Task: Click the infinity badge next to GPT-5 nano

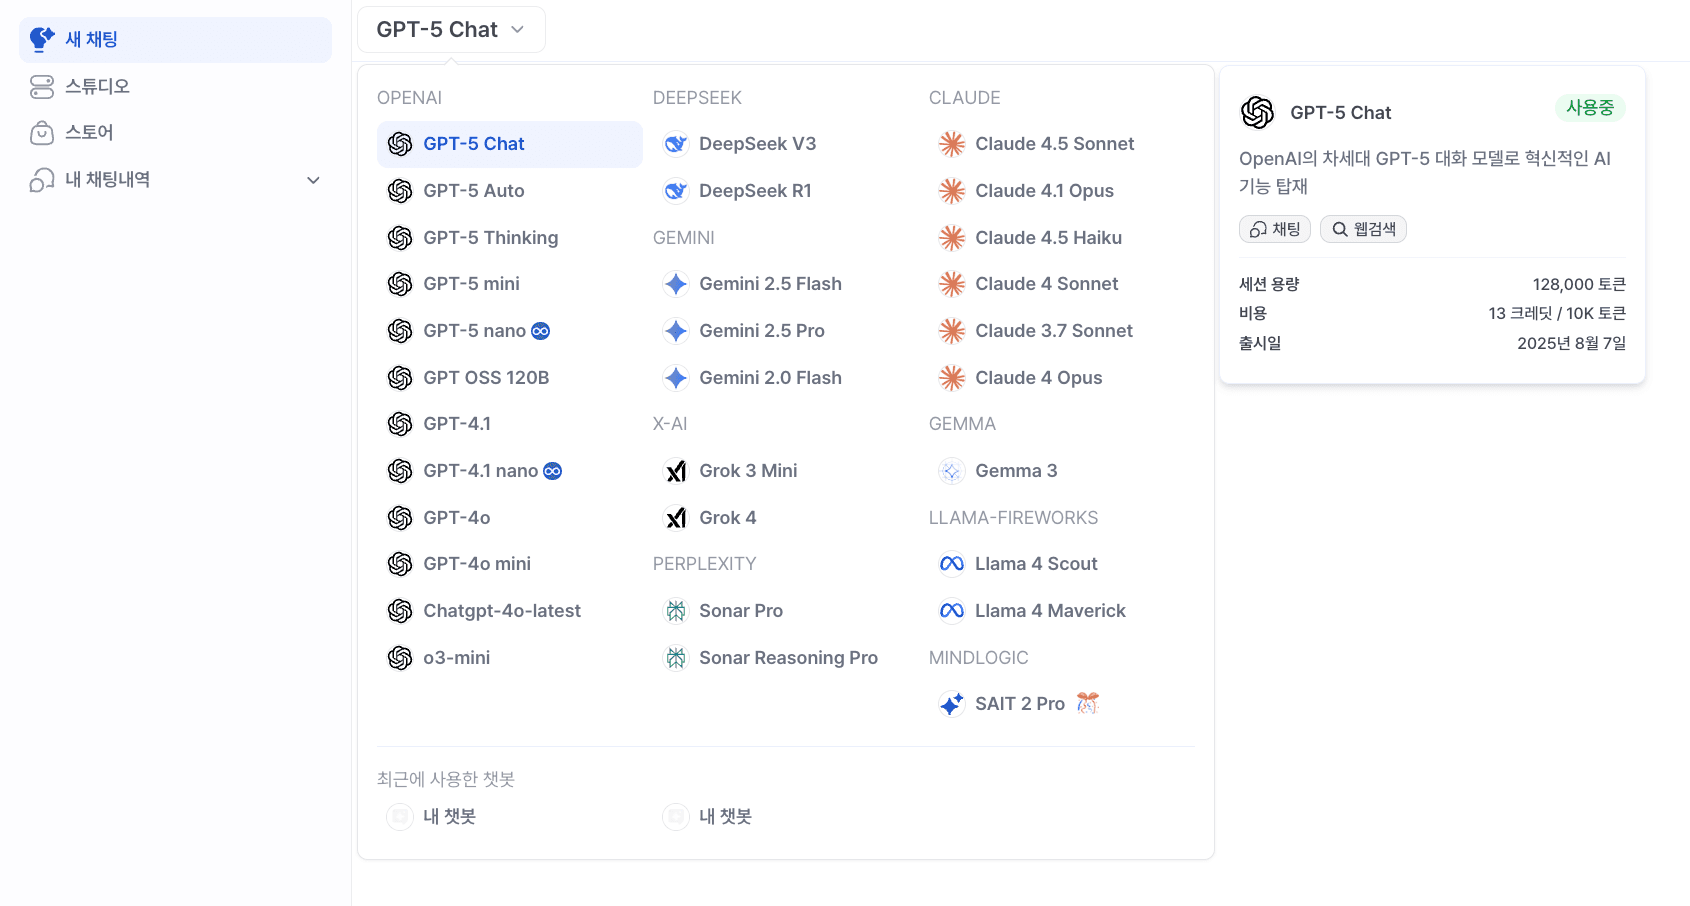Action: pyautogui.click(x=541, y=331)
